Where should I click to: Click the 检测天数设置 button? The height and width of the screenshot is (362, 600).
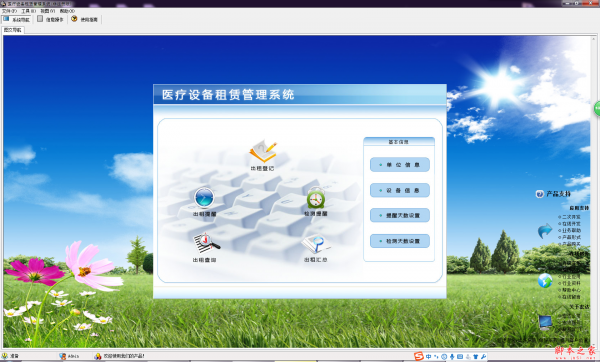tap(399, 241)
